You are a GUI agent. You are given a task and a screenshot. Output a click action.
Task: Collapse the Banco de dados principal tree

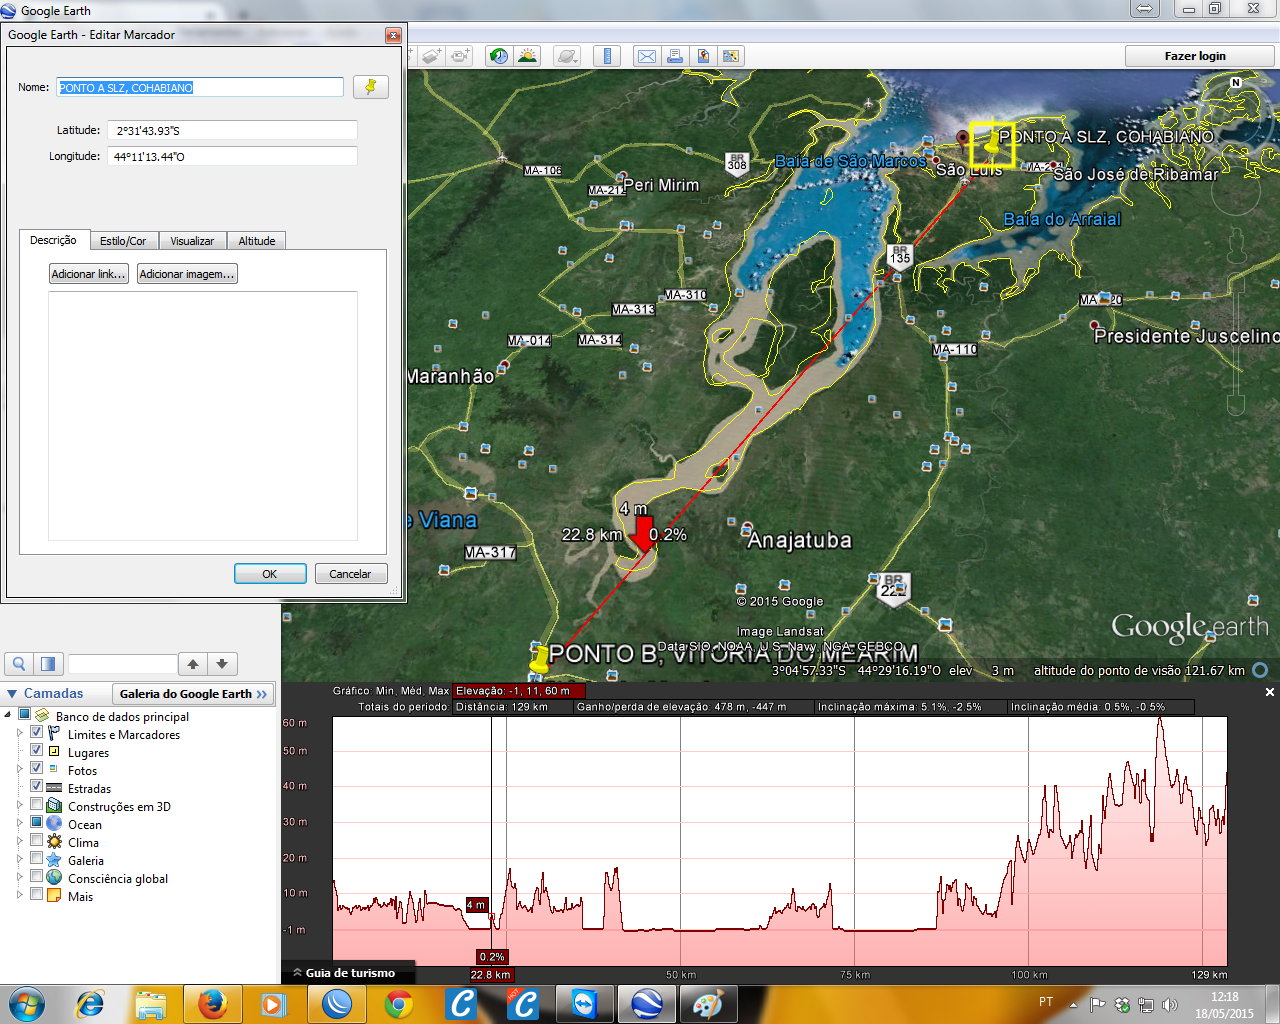pos(8,715)
